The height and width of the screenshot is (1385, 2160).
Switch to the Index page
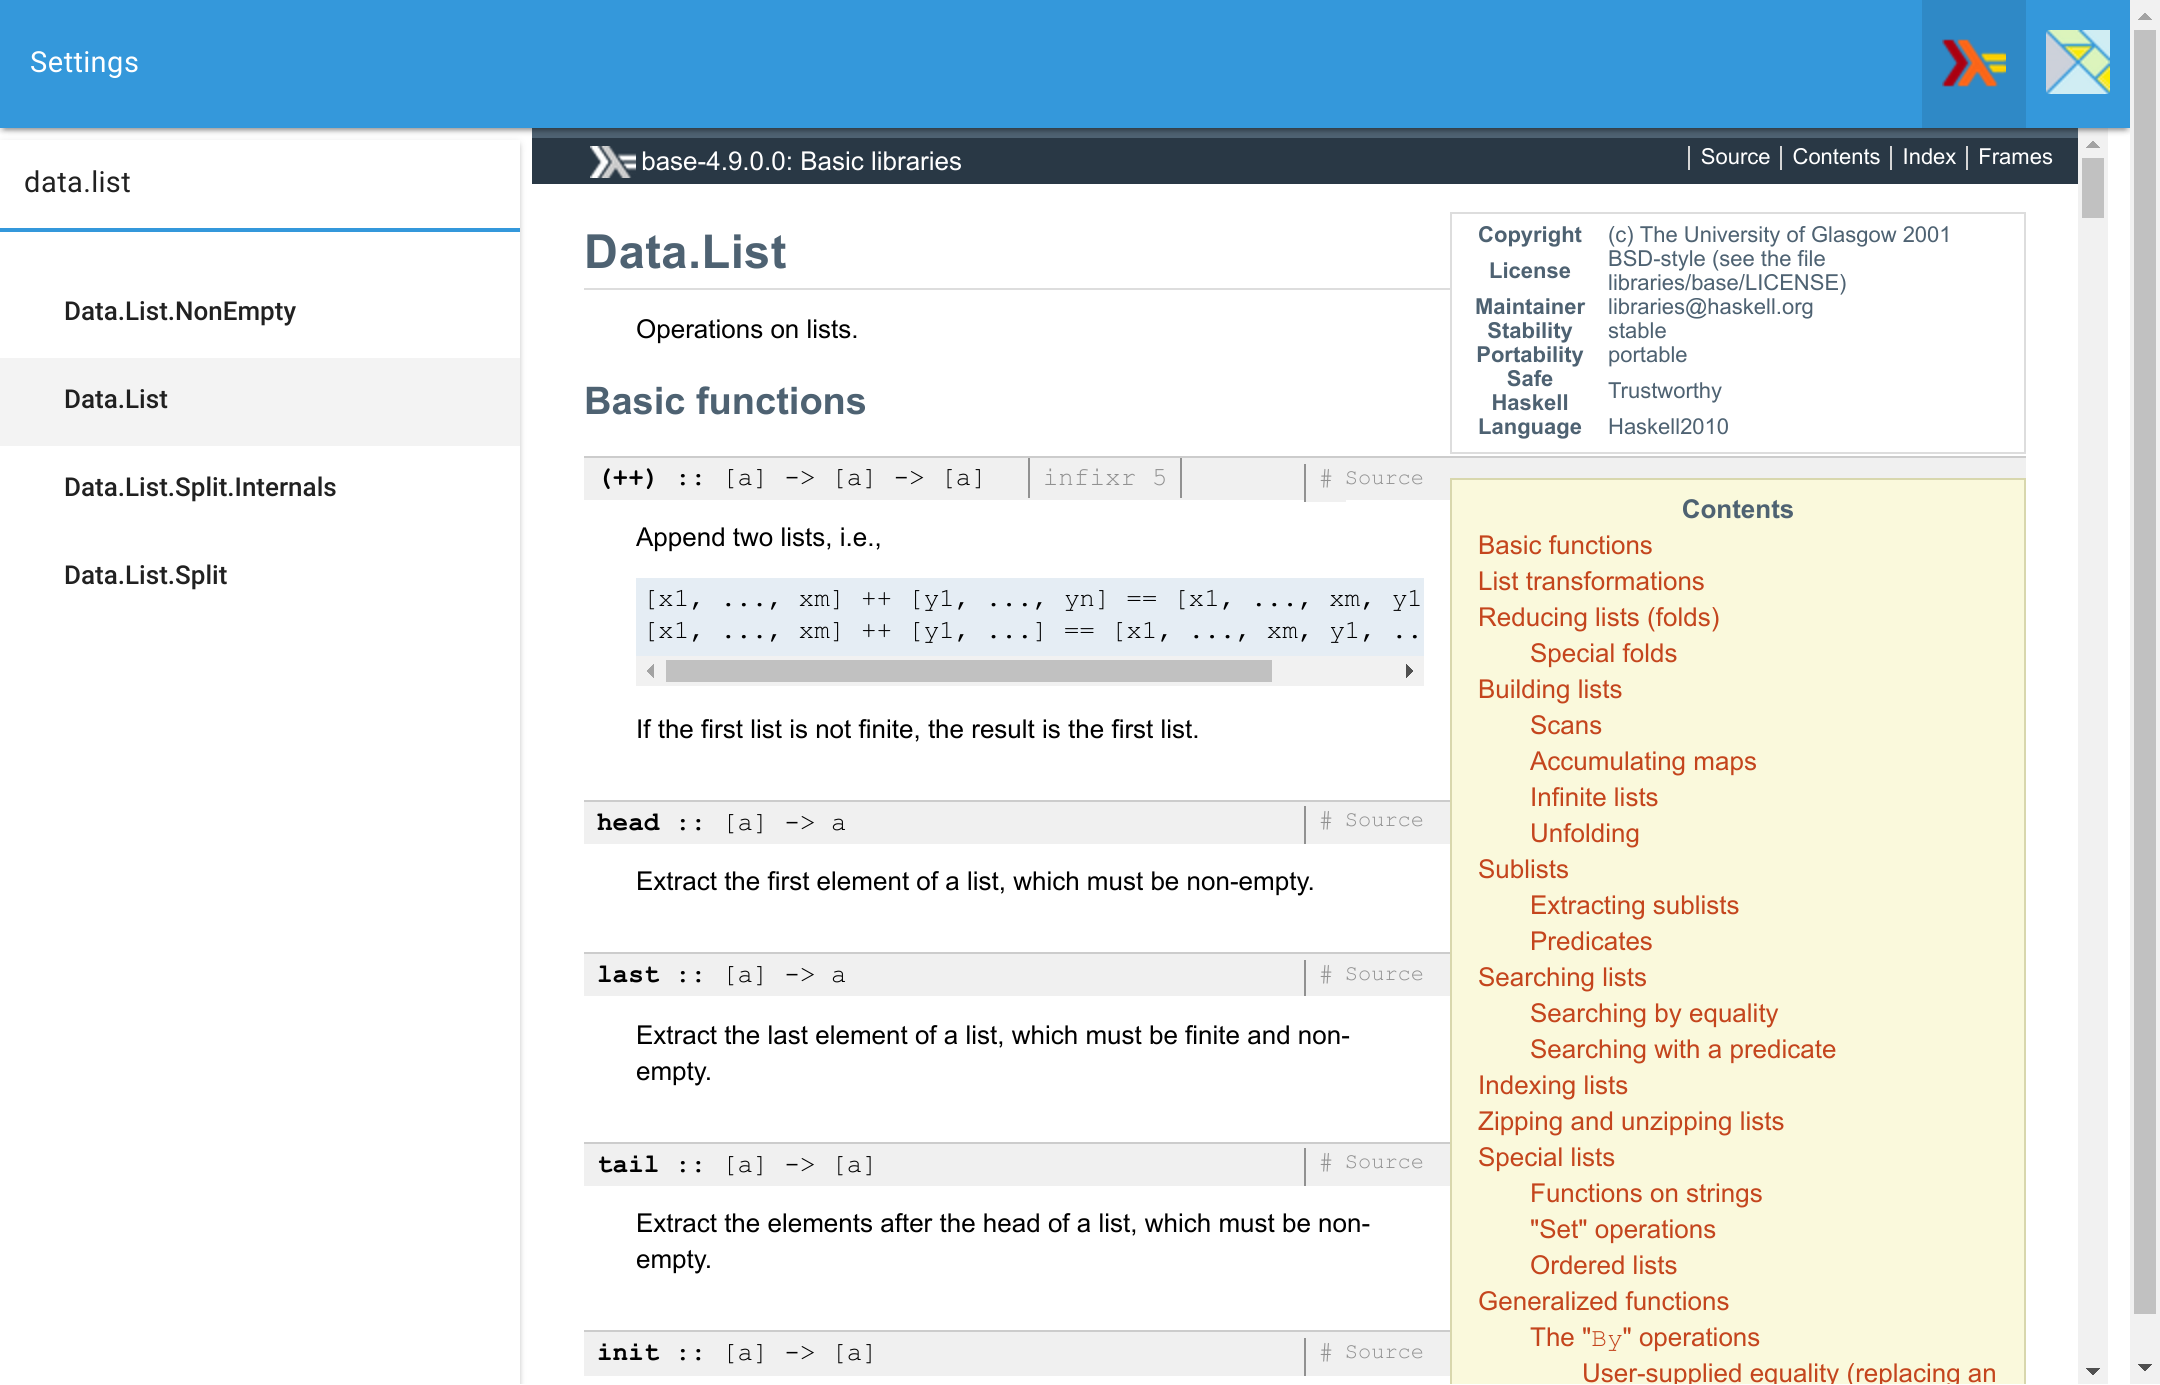pyautogui.click(x=1928, y=156)
